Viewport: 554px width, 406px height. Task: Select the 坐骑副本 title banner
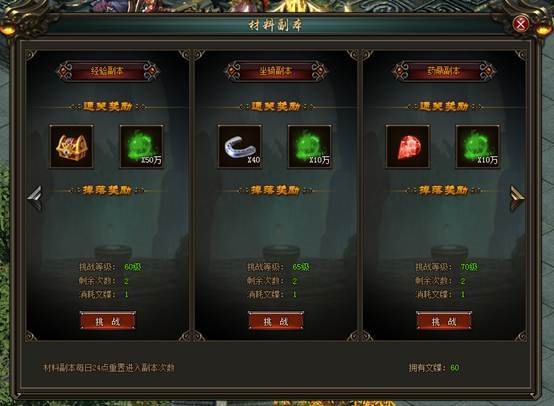(276, 71)
